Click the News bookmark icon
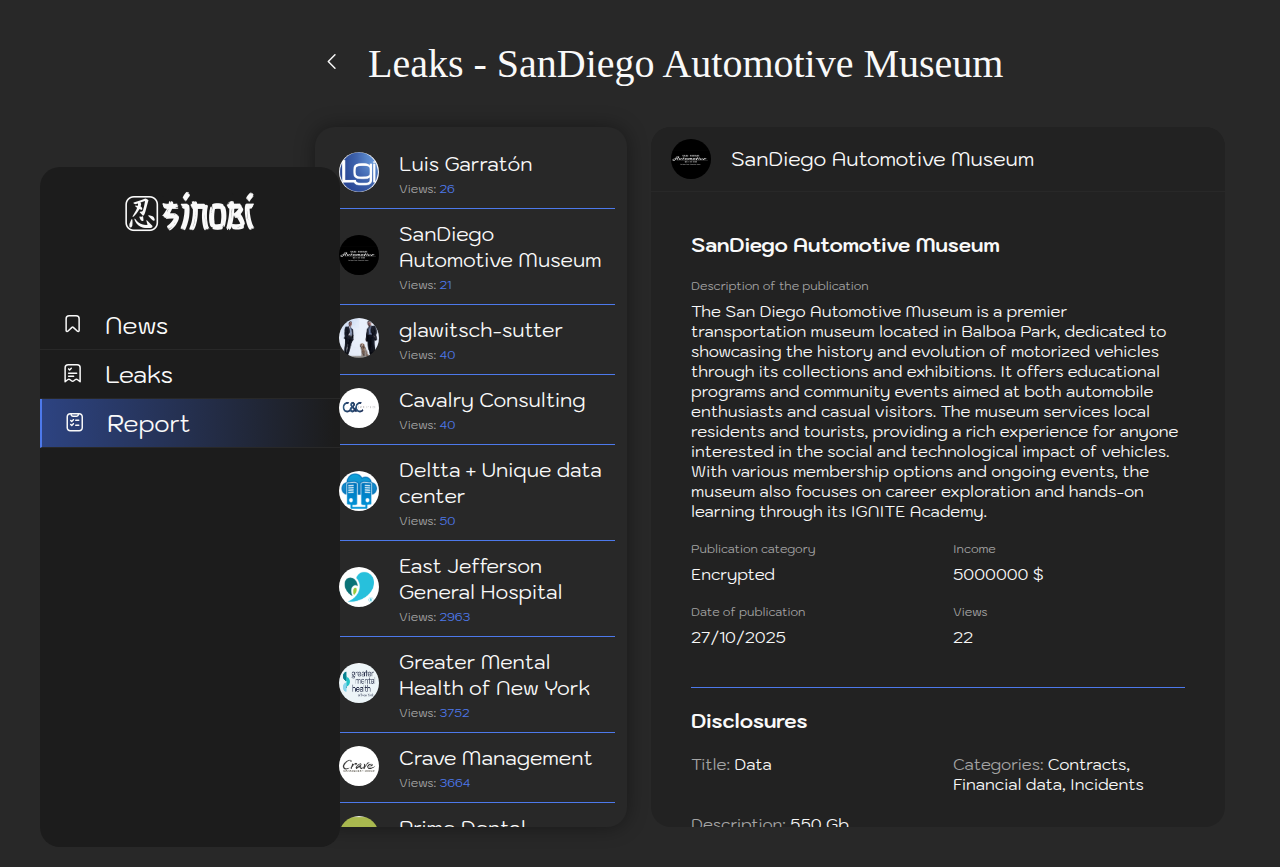 tap(73, 325)
